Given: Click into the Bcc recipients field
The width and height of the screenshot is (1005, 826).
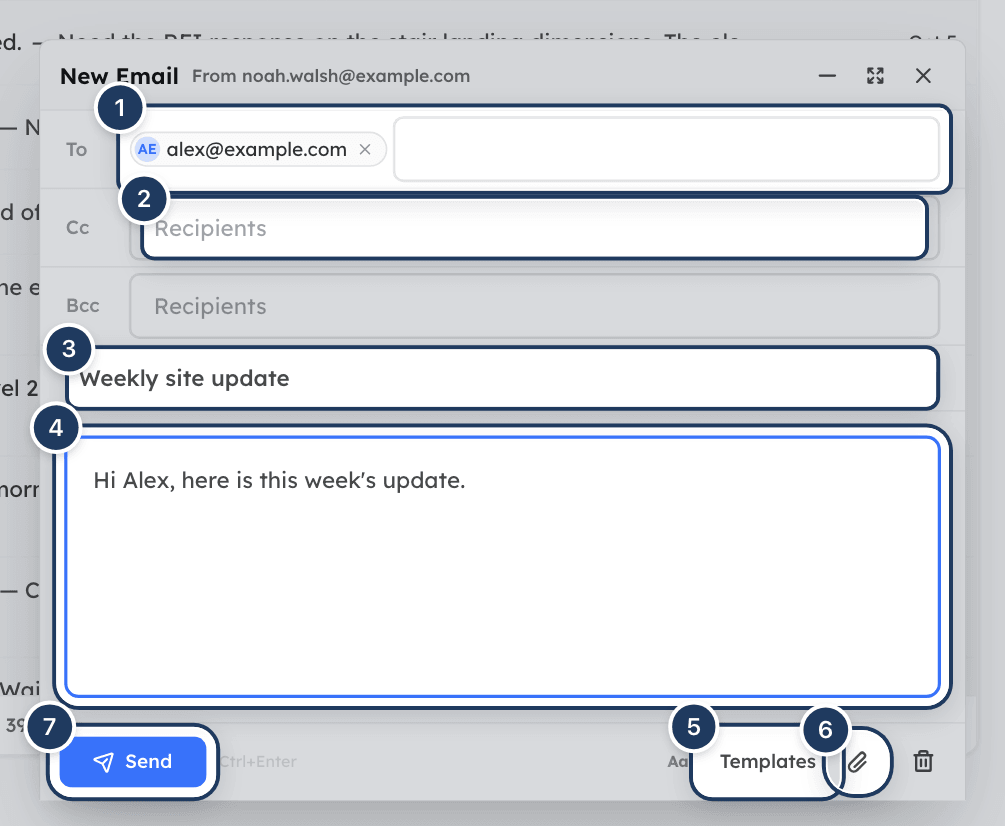Looking at the screenshot, I should click(x=535, y=306).
